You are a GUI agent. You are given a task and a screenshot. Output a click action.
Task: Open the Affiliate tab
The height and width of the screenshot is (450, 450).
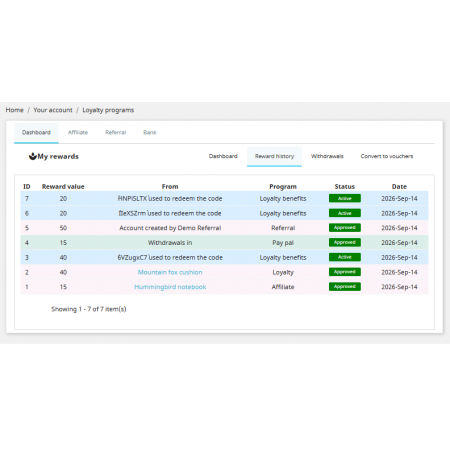tap(78, 132)
